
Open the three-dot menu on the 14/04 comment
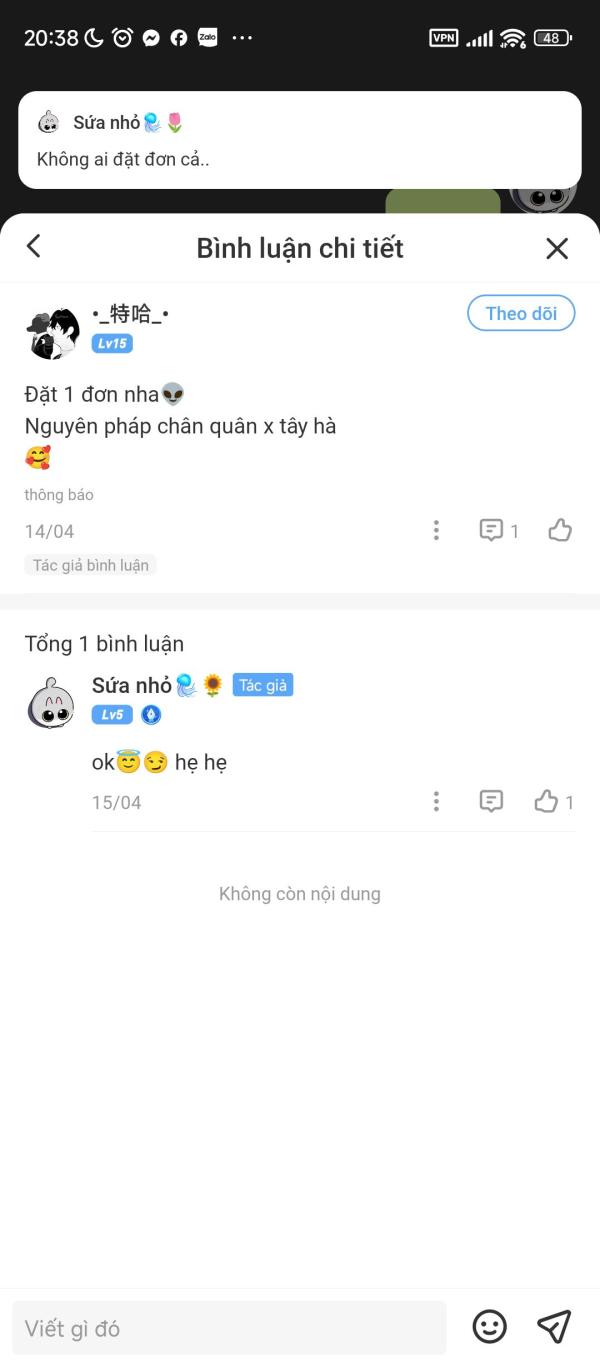pyautogui.click(x=436, y=530)
